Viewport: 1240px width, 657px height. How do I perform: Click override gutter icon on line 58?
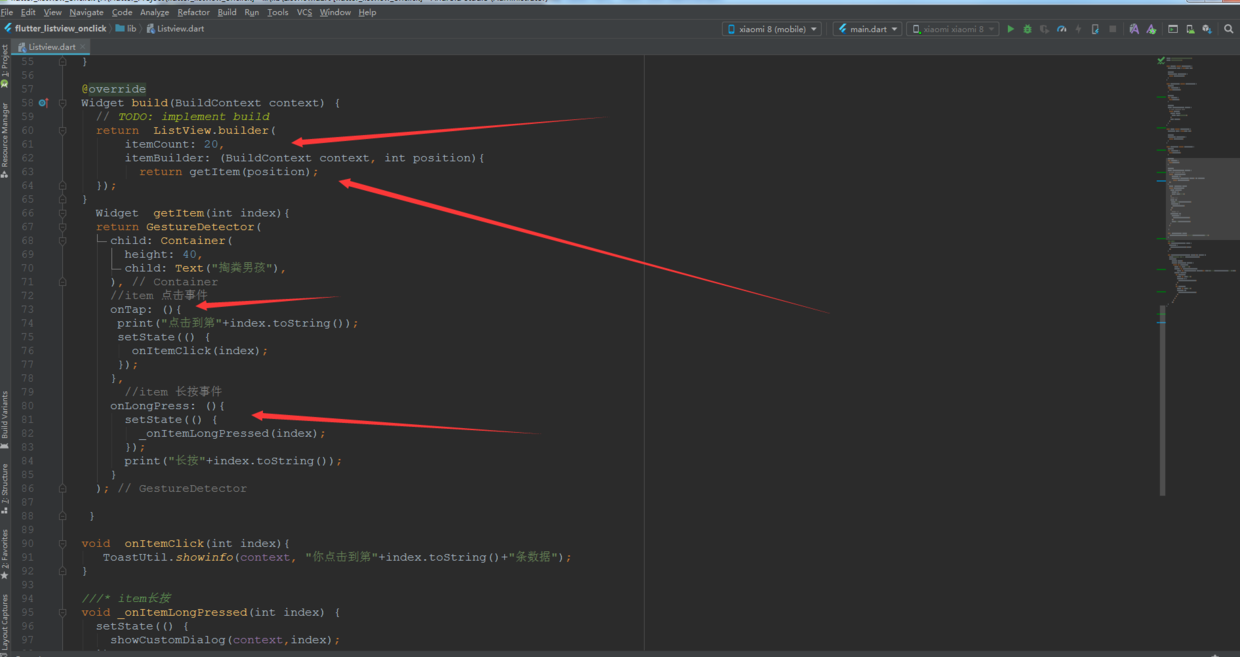43,102
